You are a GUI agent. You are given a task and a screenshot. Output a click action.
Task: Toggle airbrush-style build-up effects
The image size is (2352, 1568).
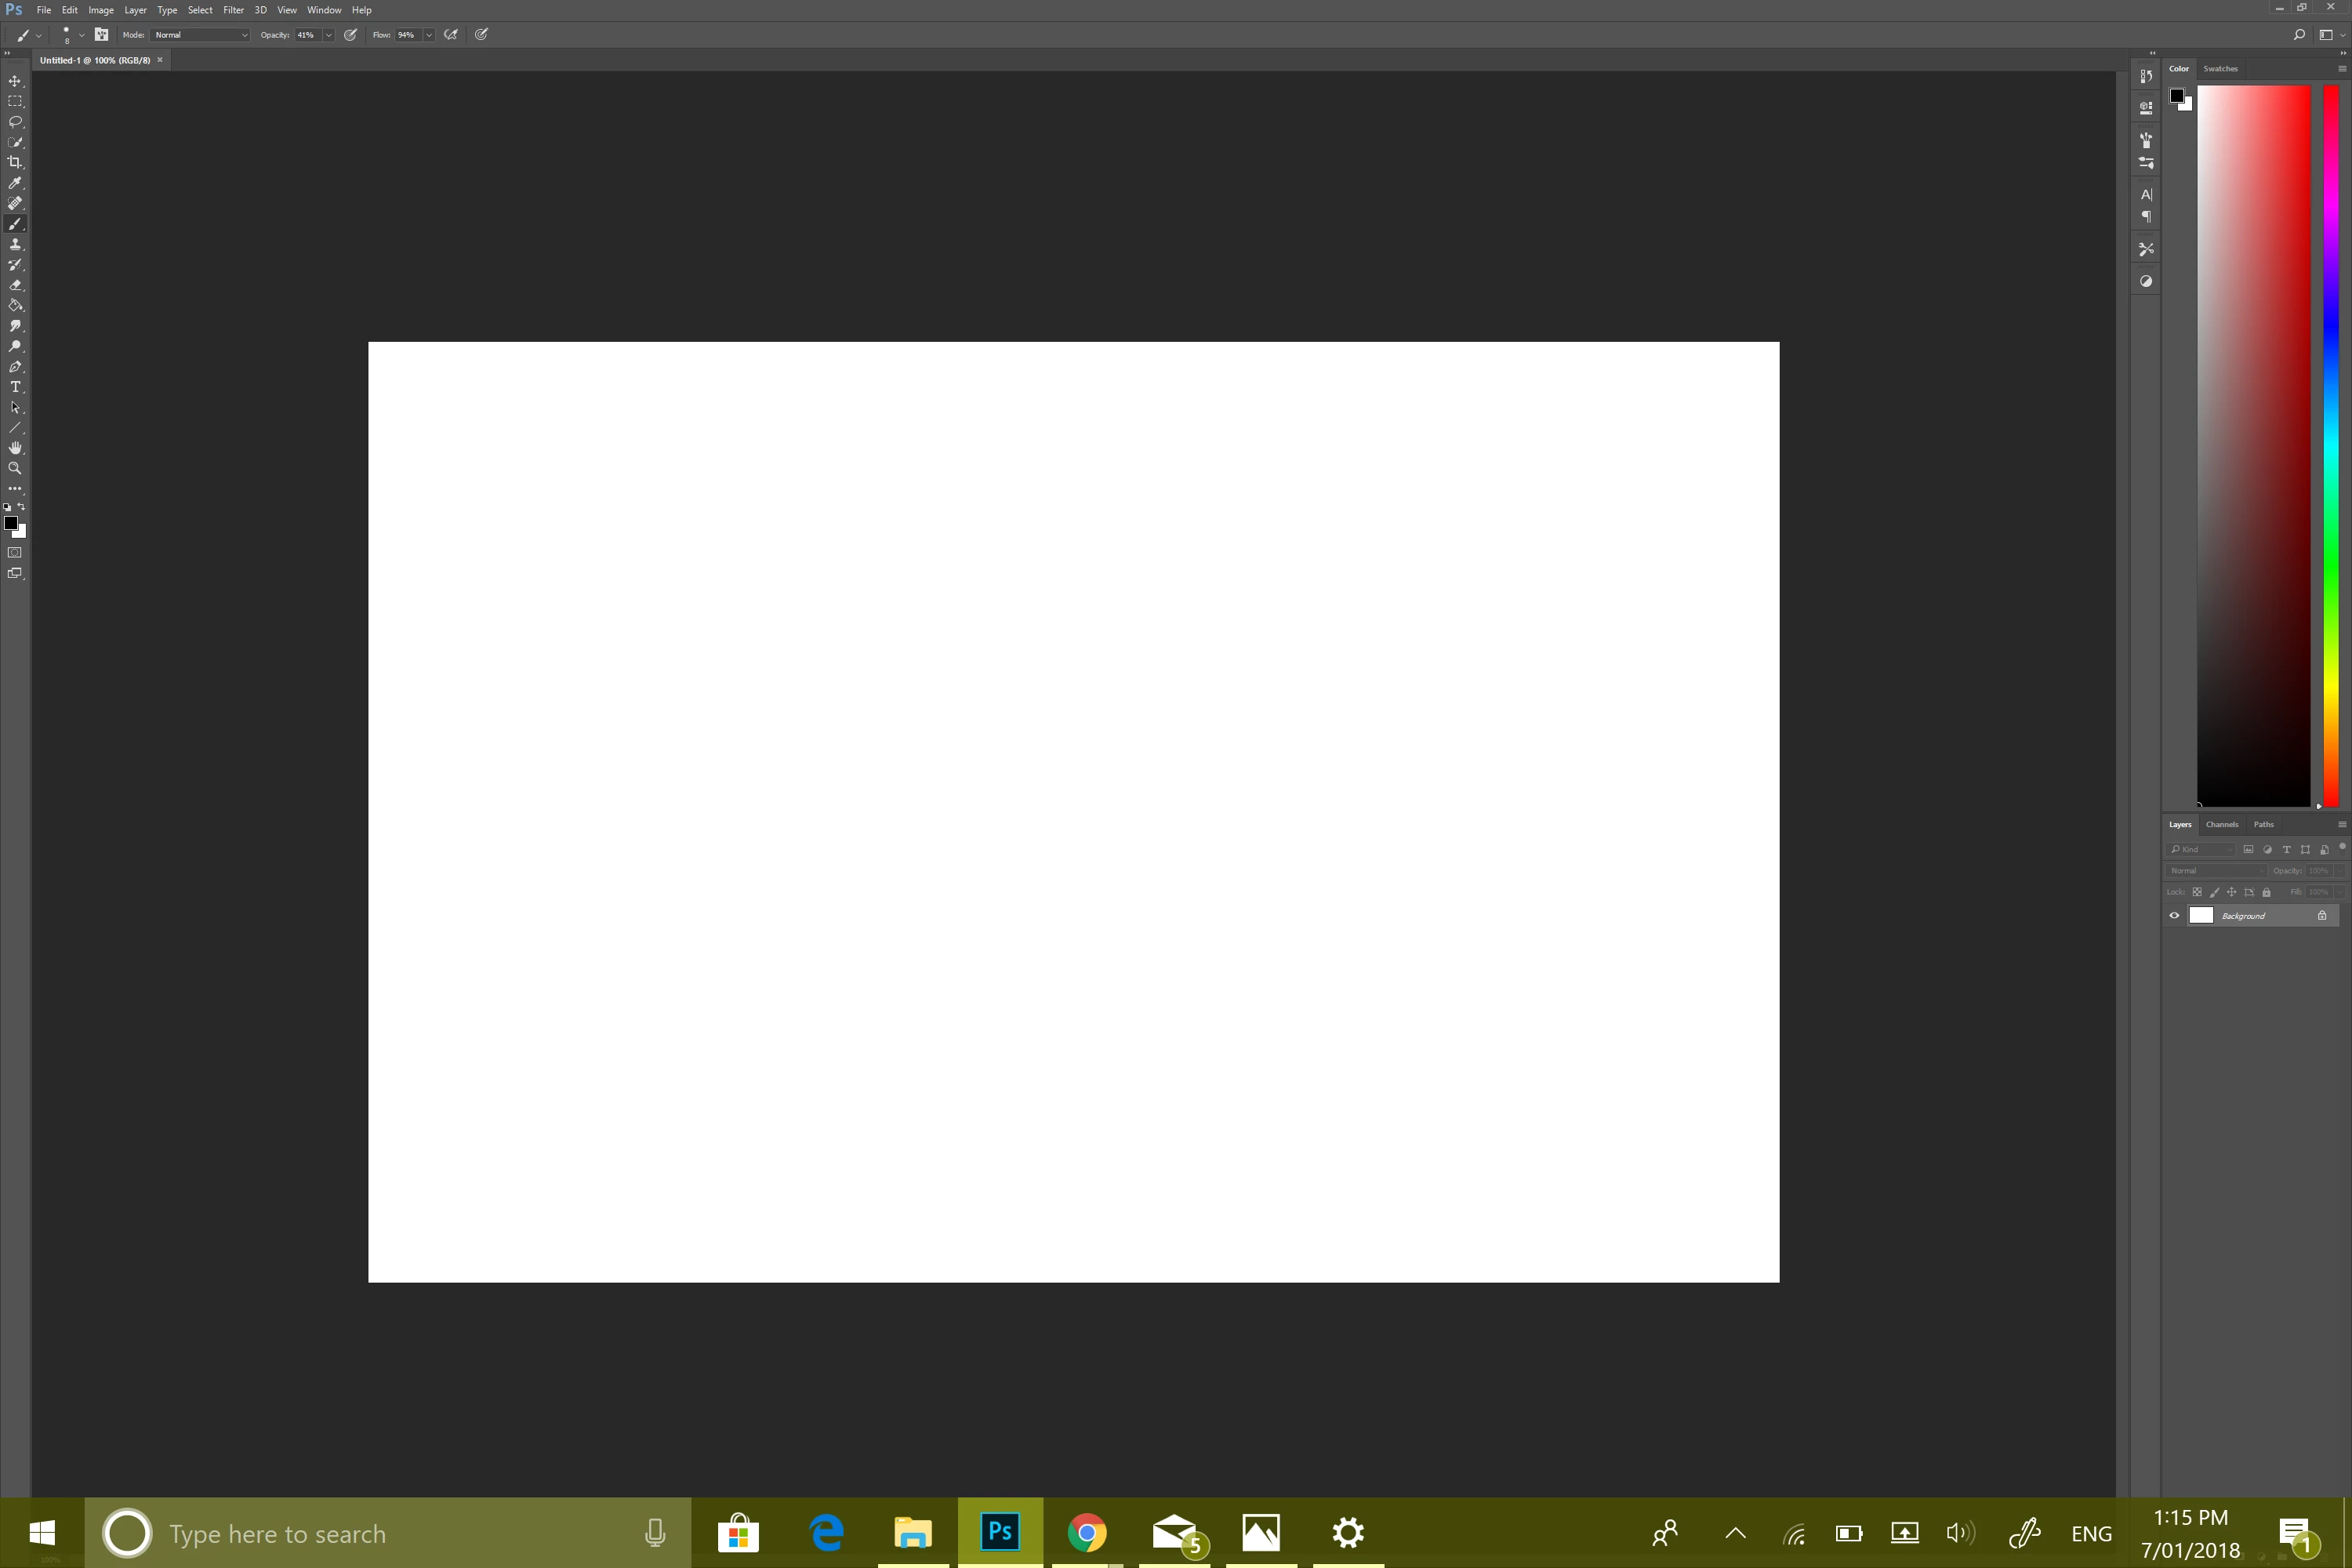point(452,35)
